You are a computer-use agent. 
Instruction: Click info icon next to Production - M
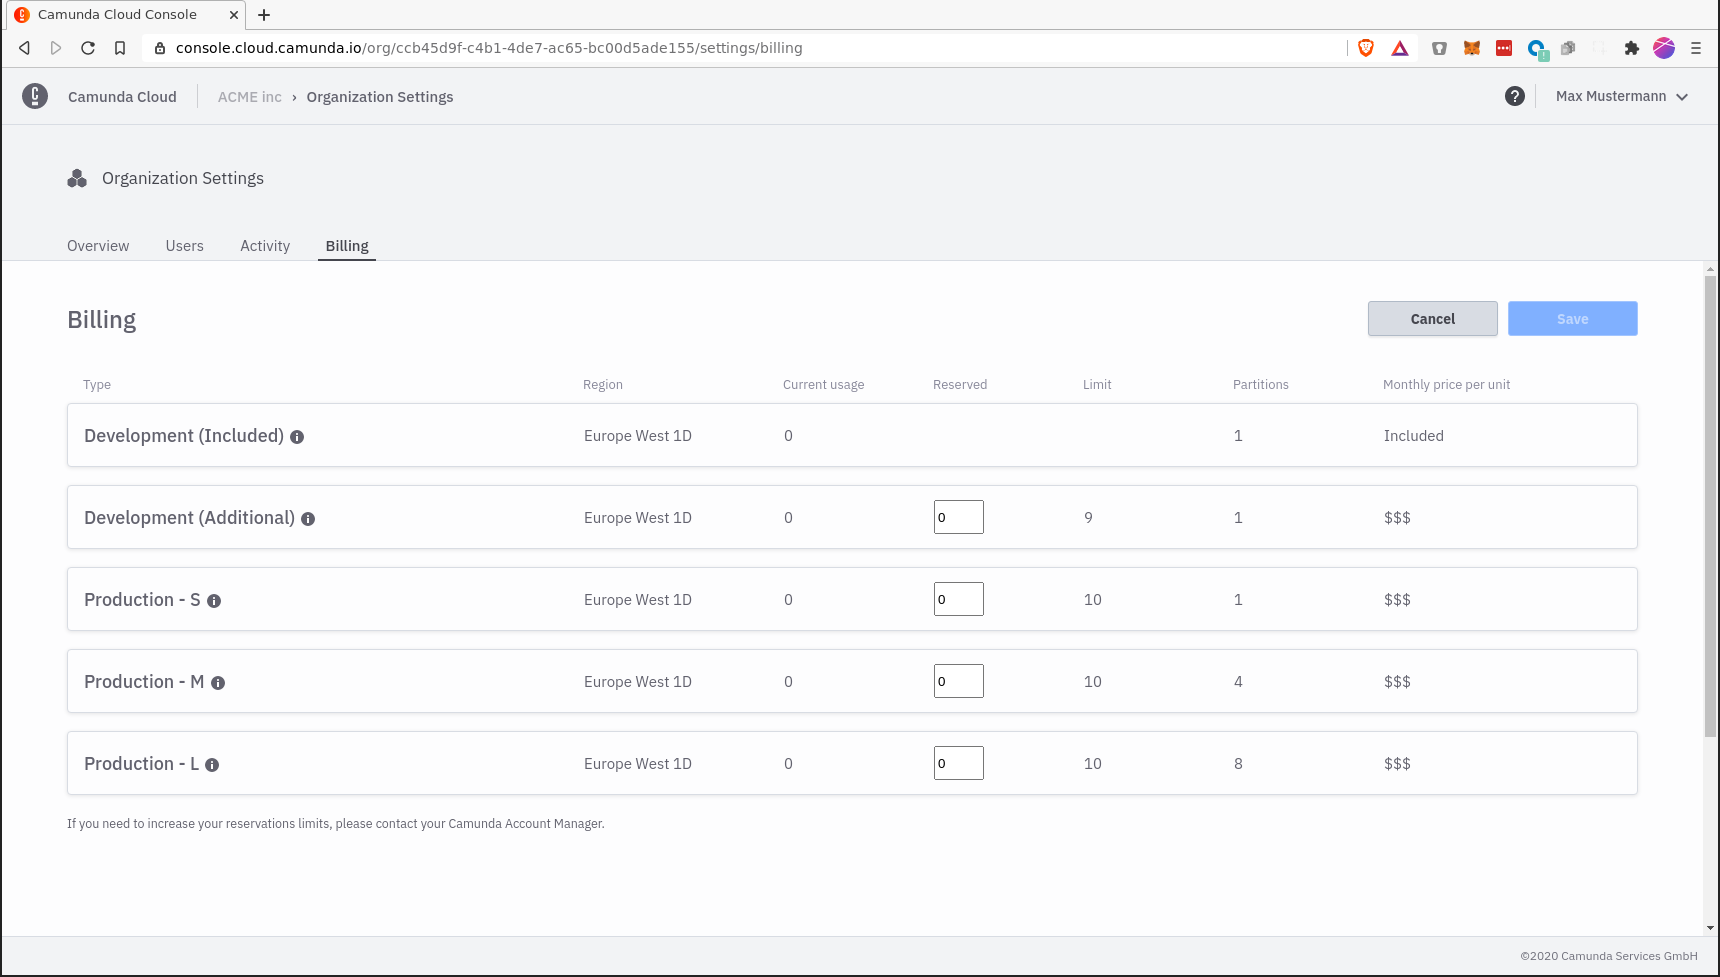tap(218, 683)
